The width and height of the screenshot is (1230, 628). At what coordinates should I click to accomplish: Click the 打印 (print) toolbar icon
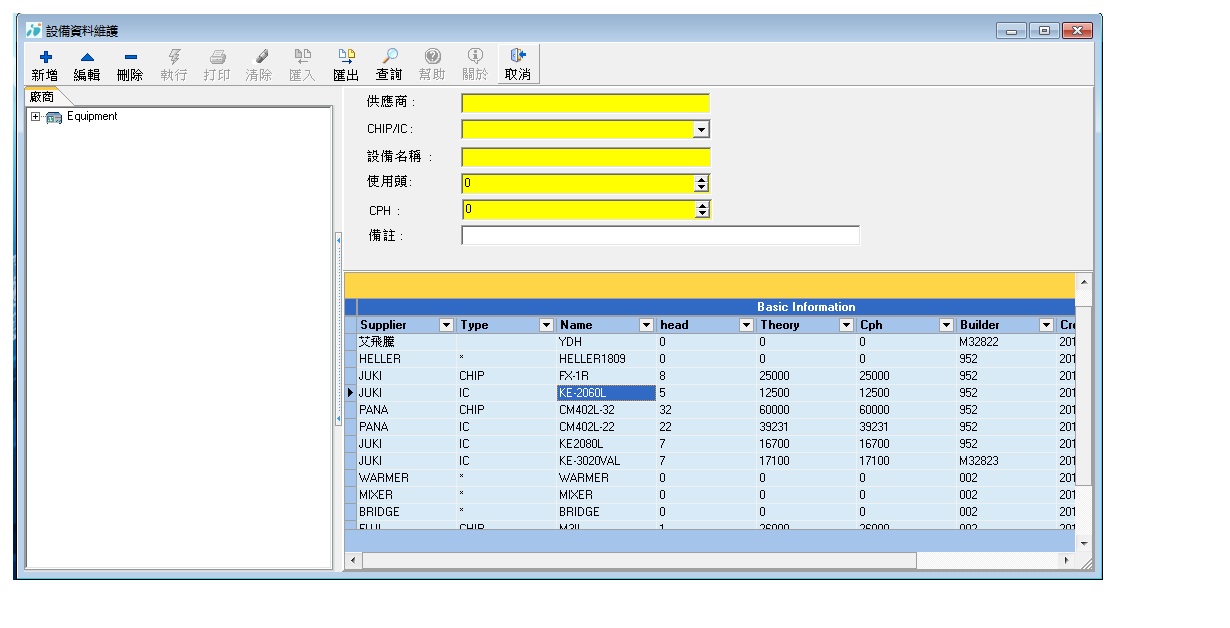click(217, 57)
